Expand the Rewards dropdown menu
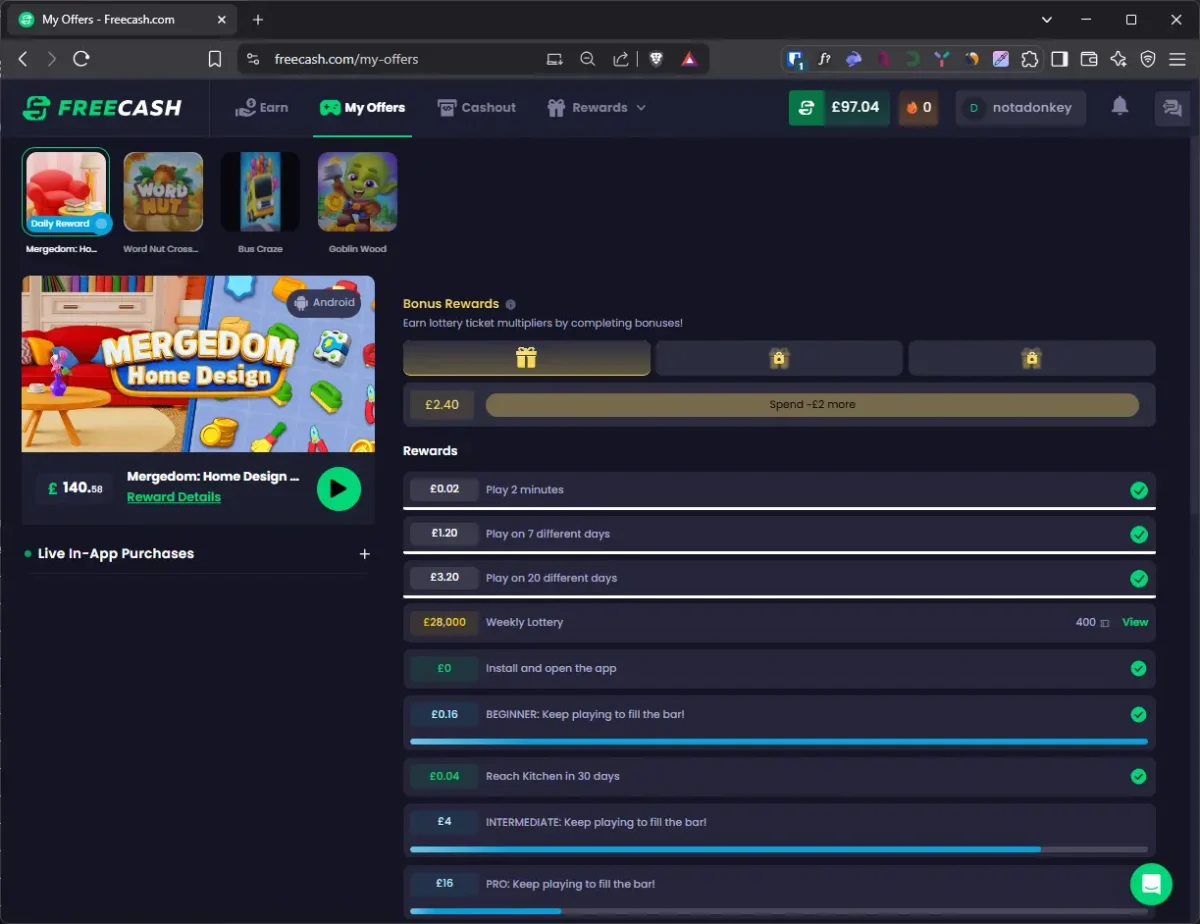 [x=596, y=107]
